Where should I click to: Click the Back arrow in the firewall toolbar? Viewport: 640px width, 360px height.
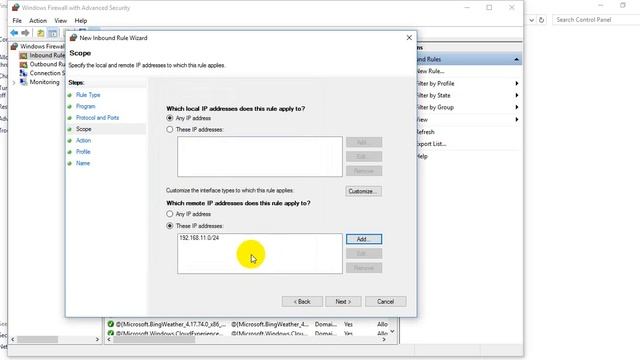14,33
